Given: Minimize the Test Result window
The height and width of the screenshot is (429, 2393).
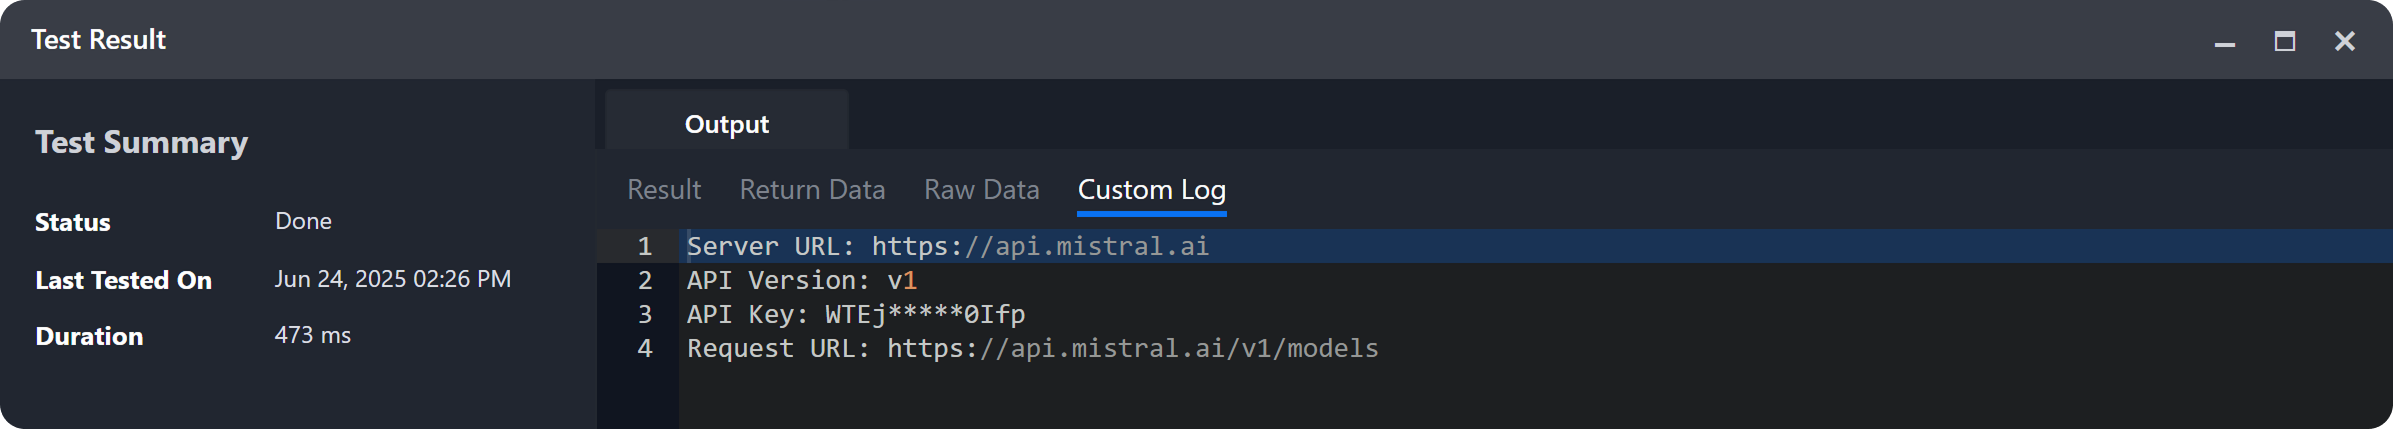Looking at the screenshot, I should (2224, 42).
